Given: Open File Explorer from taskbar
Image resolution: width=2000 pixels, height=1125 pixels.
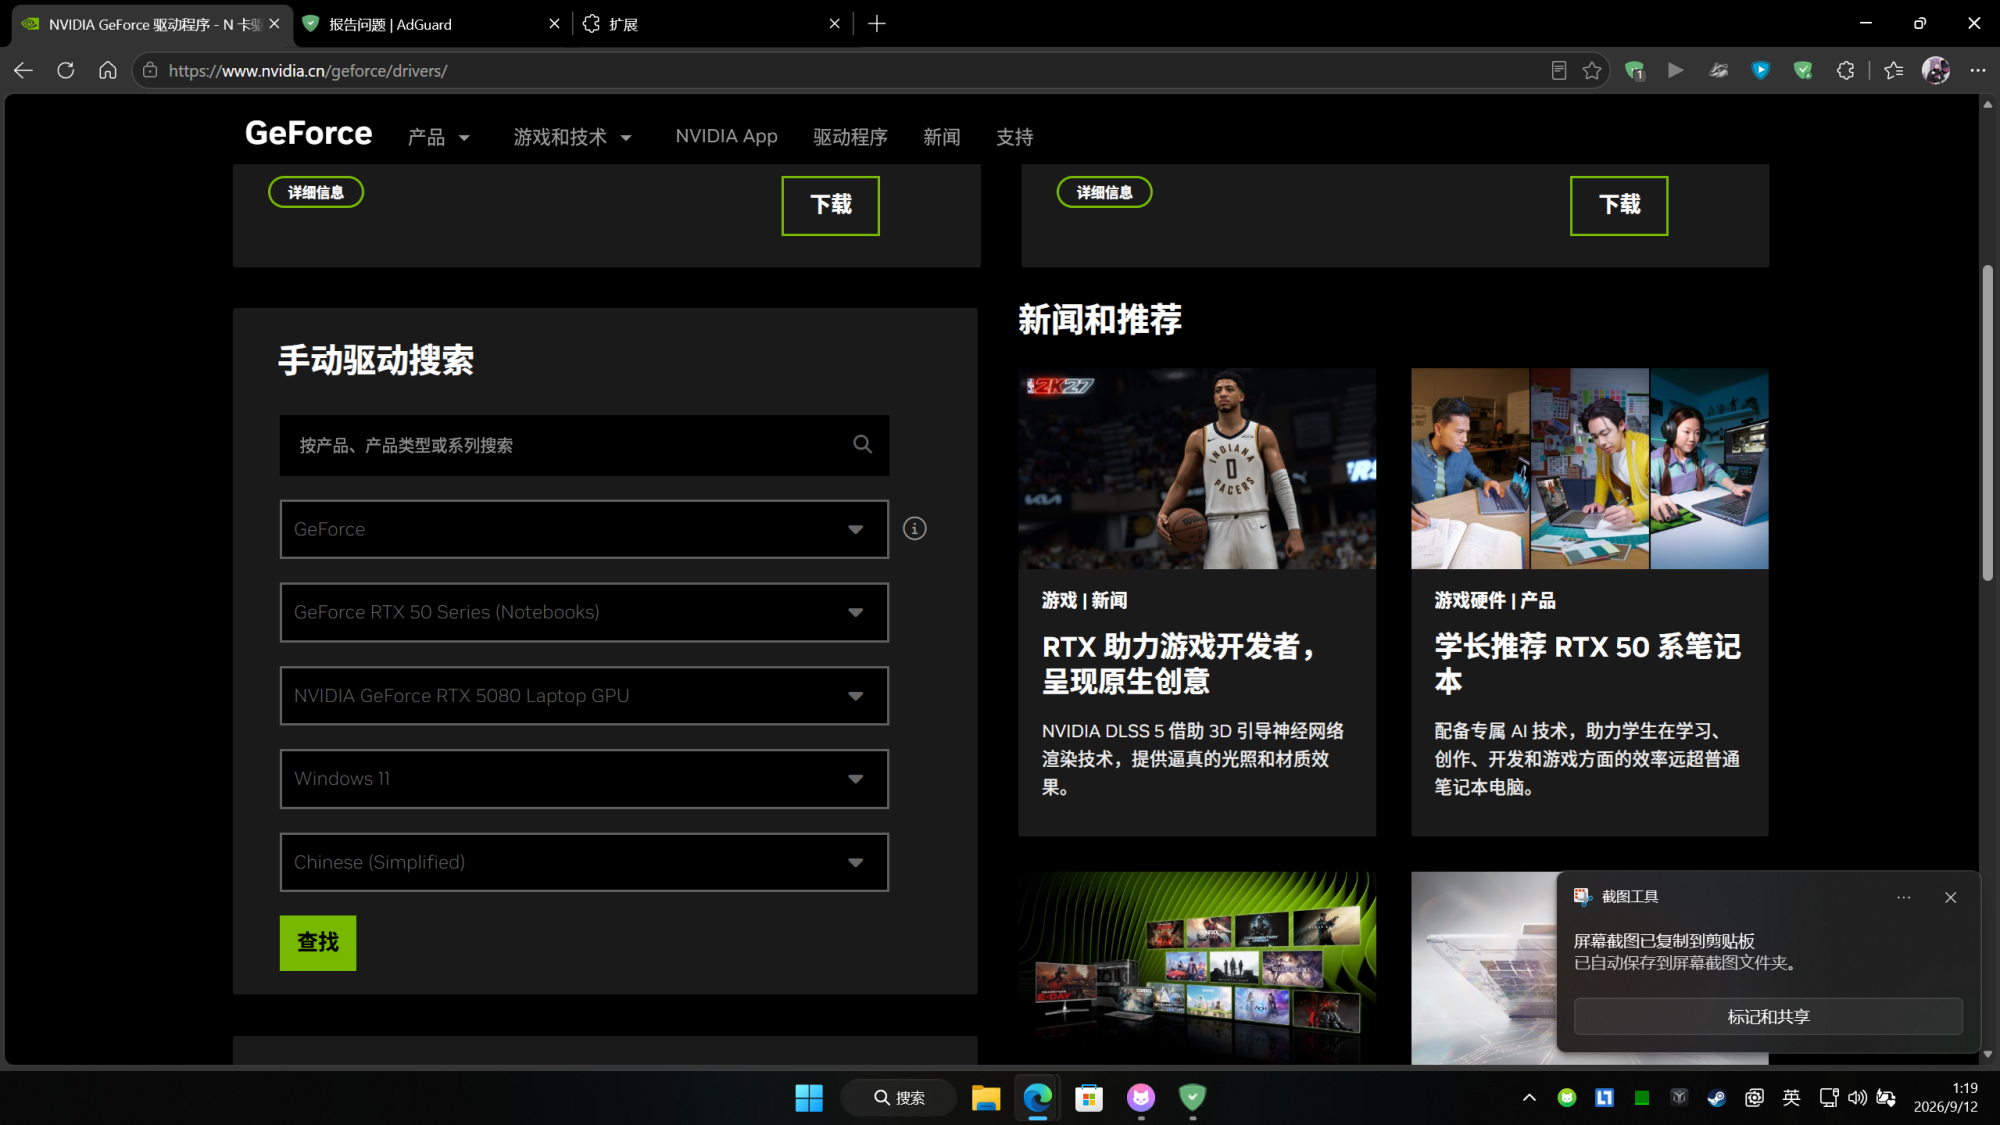Looking at the screenshot, I should click(986, 1098).
